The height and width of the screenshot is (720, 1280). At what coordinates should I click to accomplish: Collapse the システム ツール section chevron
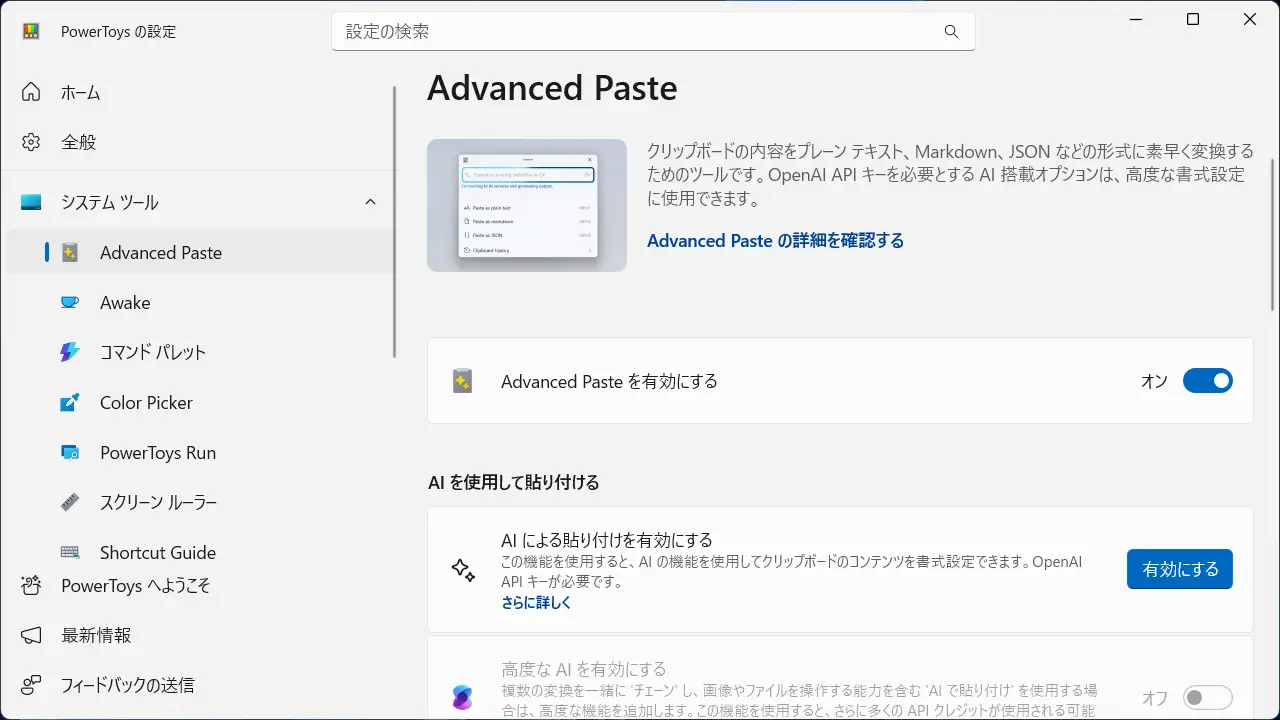(370, 202)
